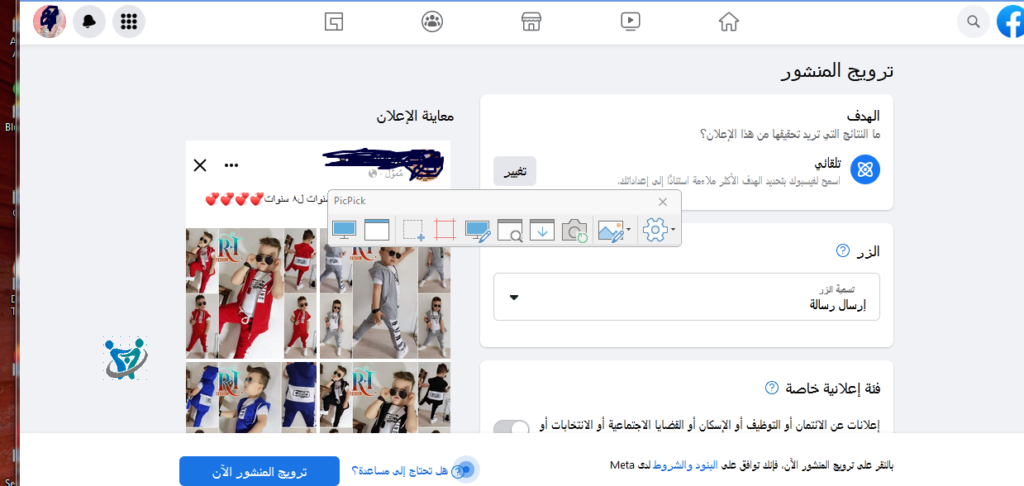1024x486 pixels.
Task: Click ترويج المنشور الآن boost button
Action: pyautogui.click(x=260, y=471)
